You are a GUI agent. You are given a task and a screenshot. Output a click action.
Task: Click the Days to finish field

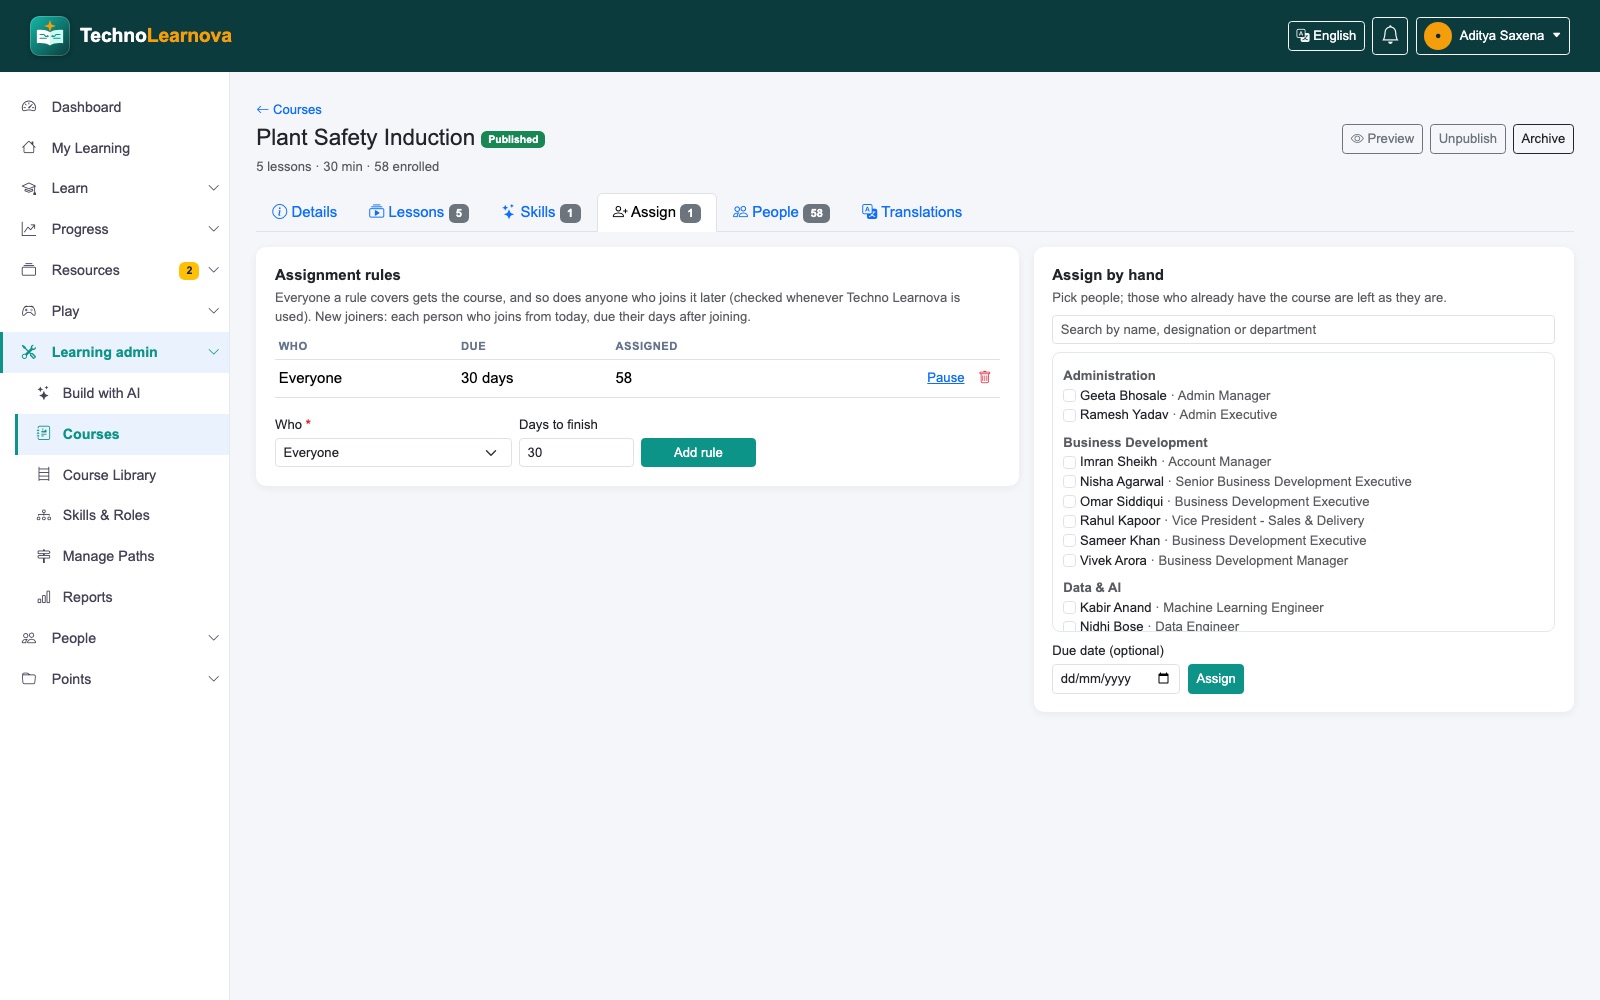(x=576, y=453)
